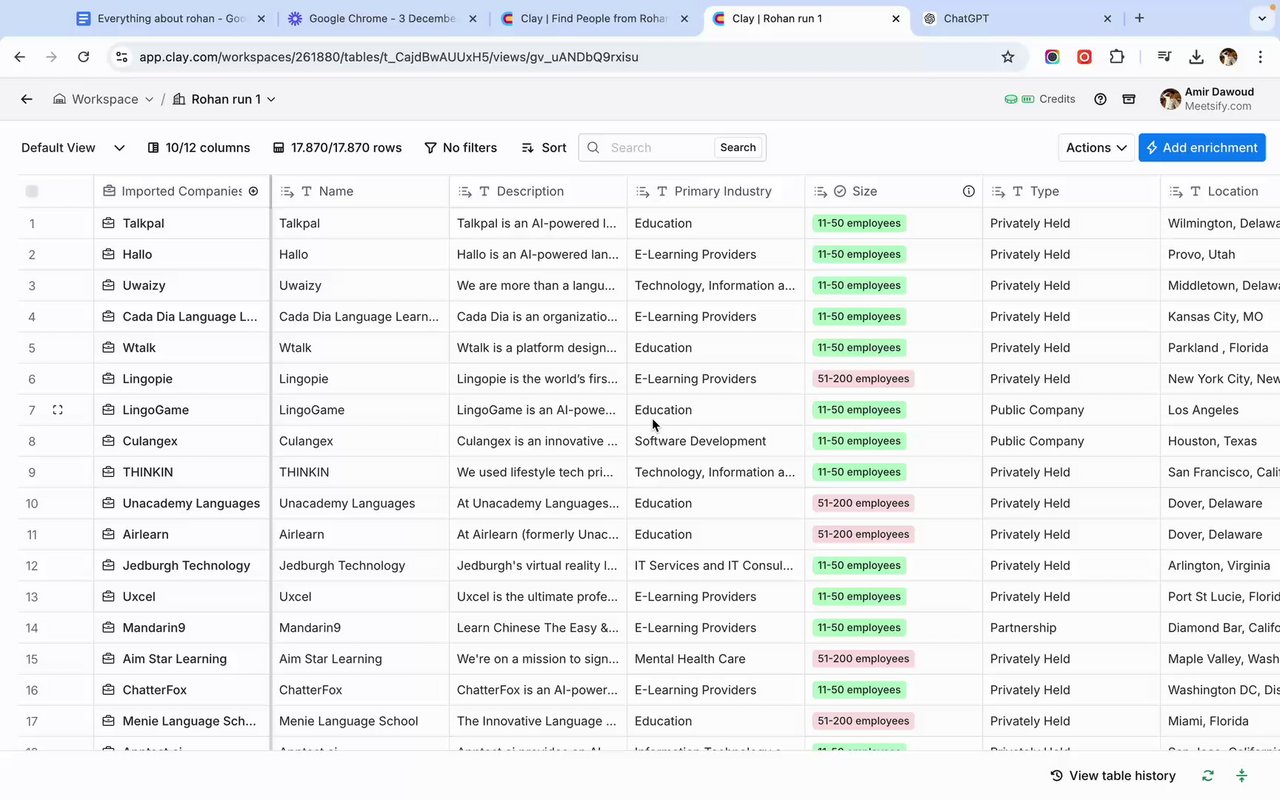Click the purple circular Chrome extension icon
Image resolution: width=1280 pixels, height=800 pixels.
tap(1052, 57)
